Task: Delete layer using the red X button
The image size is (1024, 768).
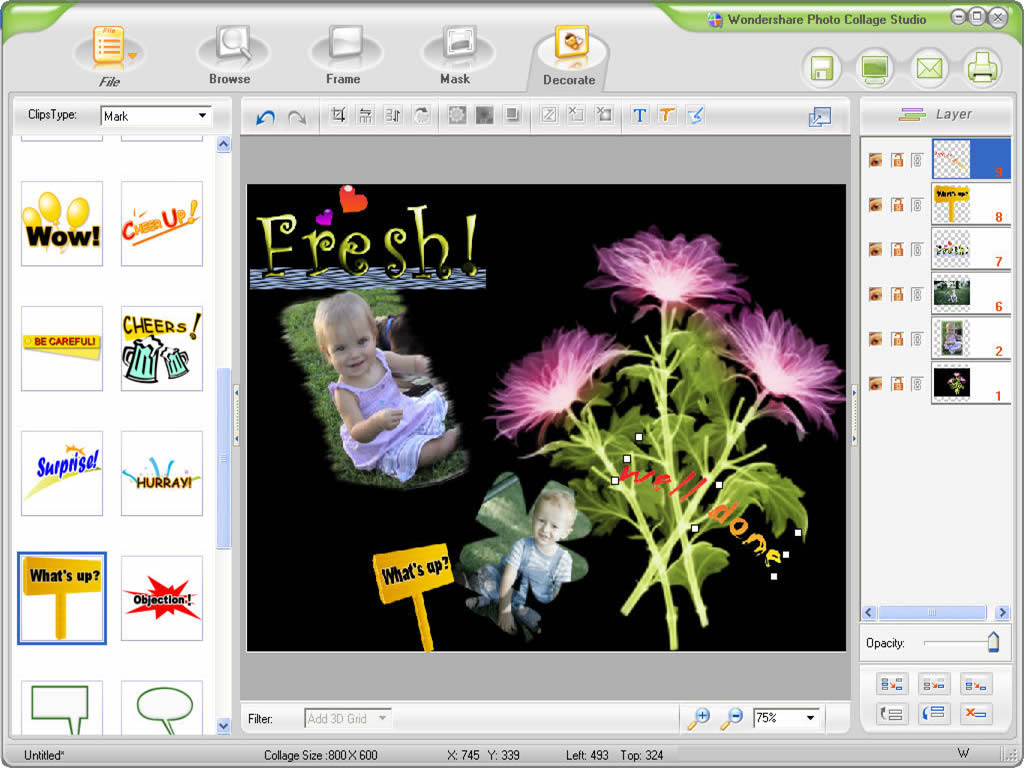Action: [975, 713]
